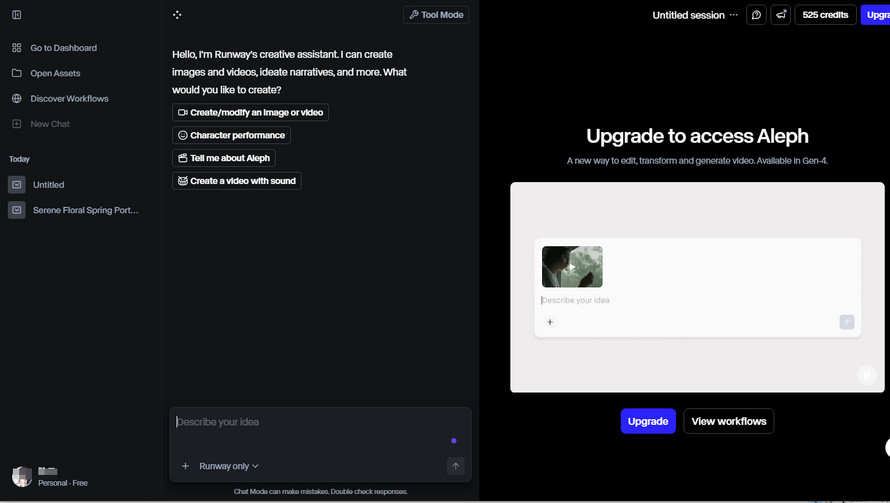Play the Aleph demo video thumbnail

pos(572,267)
